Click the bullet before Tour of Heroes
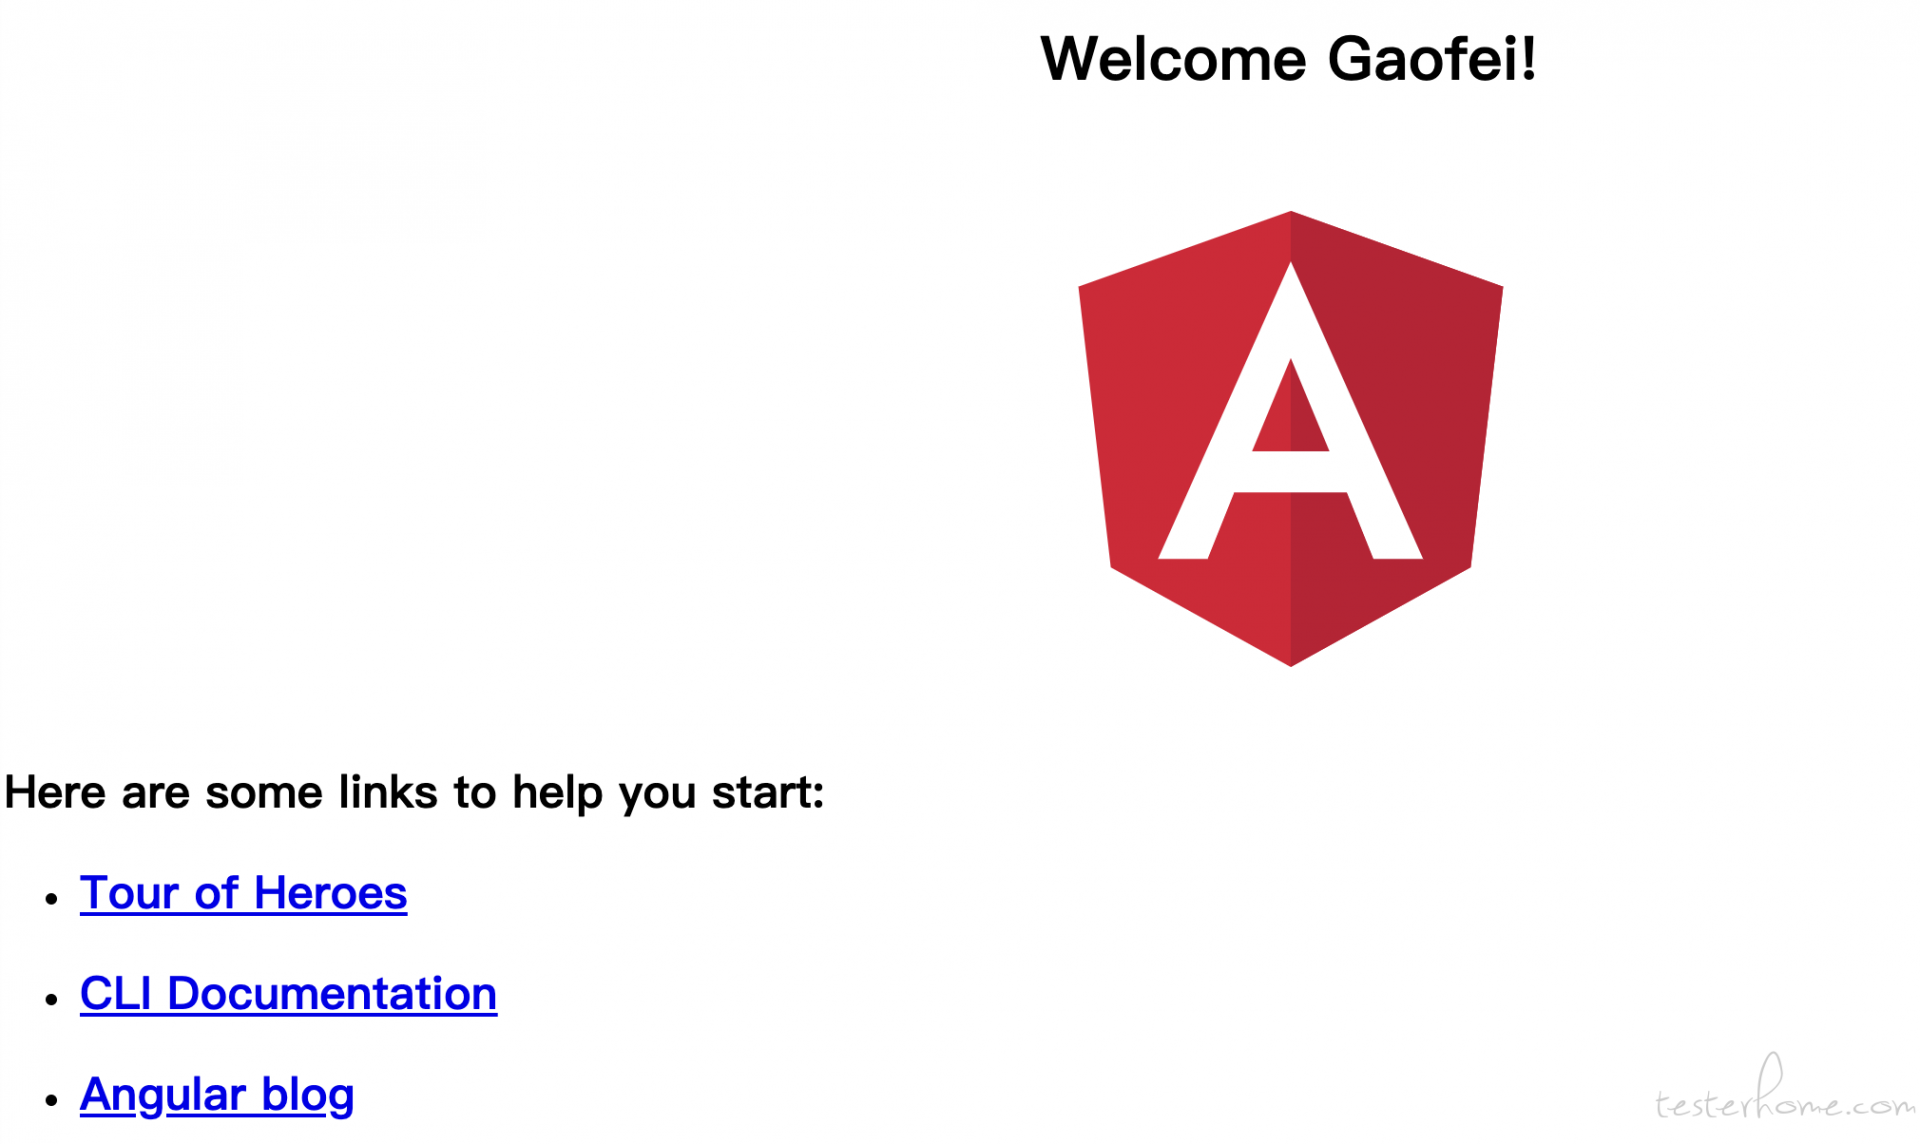The width and height of the screenshot is (1920, 1144). coord(52,898)
